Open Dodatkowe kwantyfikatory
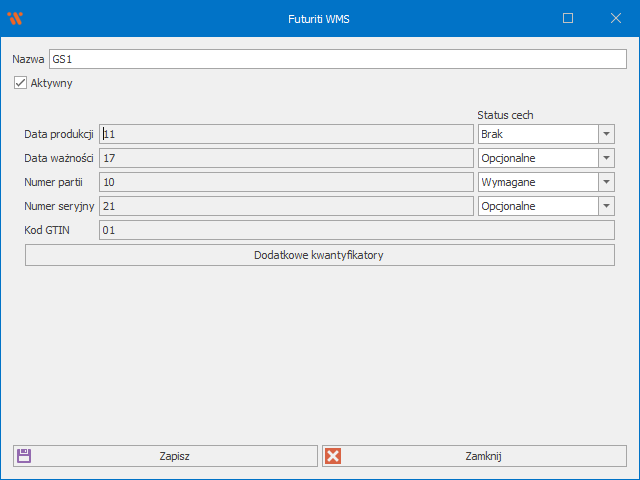The width and height of the screenshot is (640, 480). pos(319,255)
